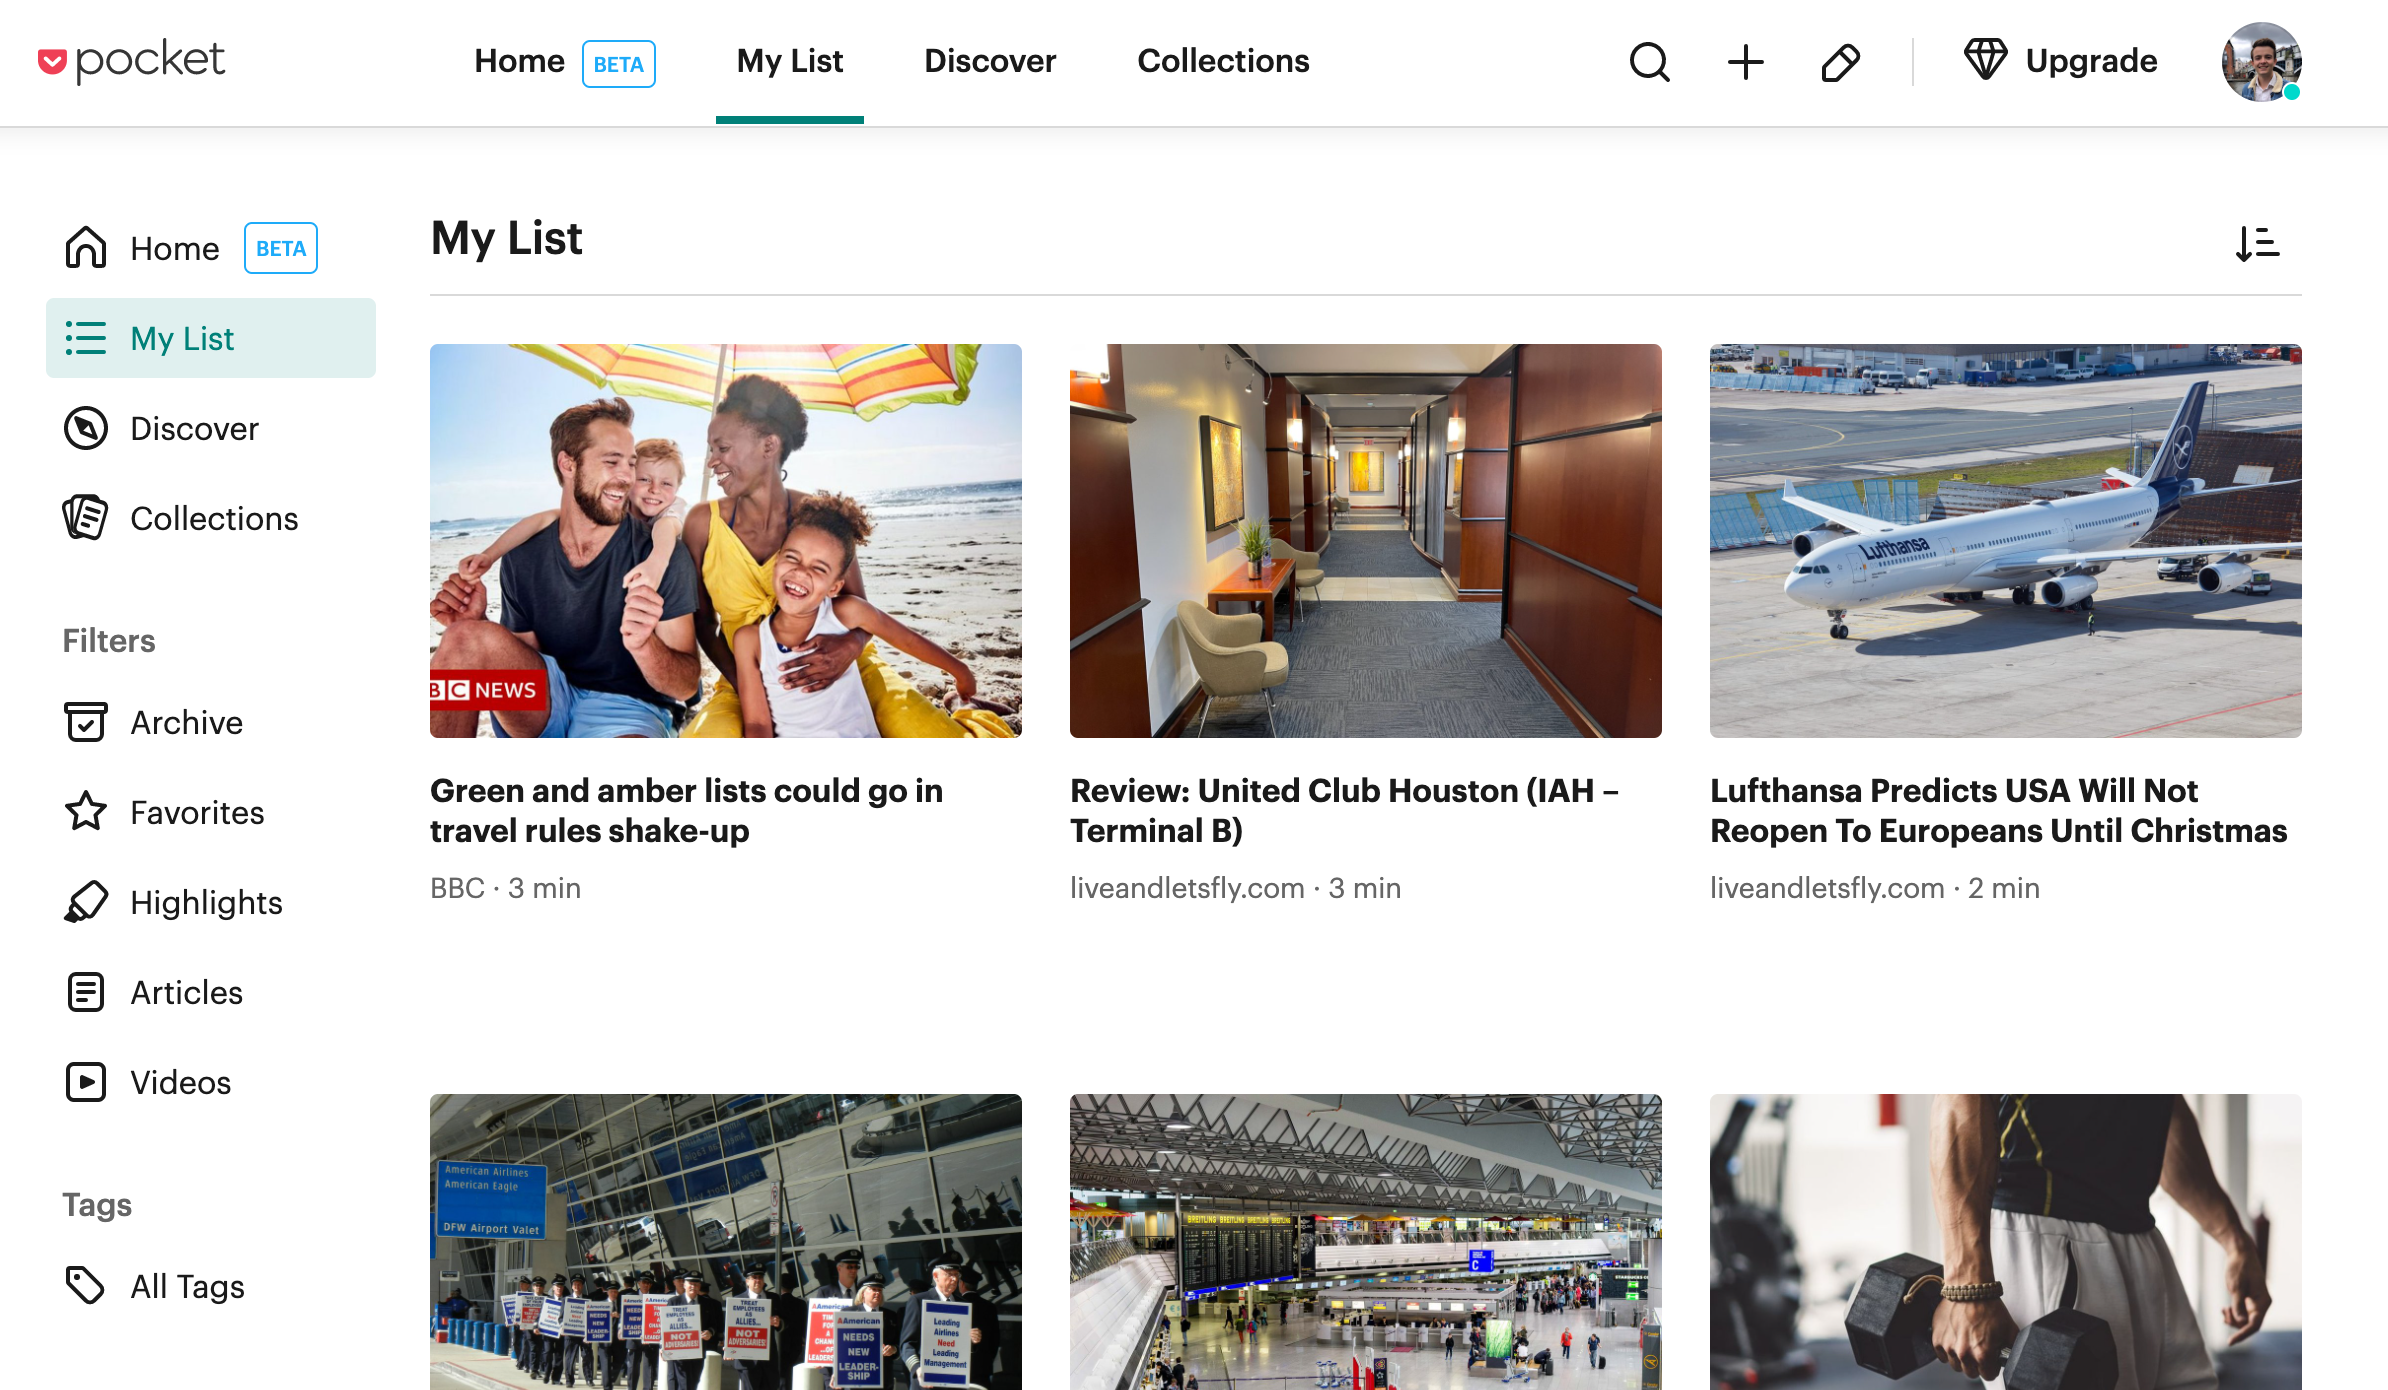2388x1390 pixels.
Task: Click the Pocket logo
Action: pyautogui.click(x=131, y=61)
